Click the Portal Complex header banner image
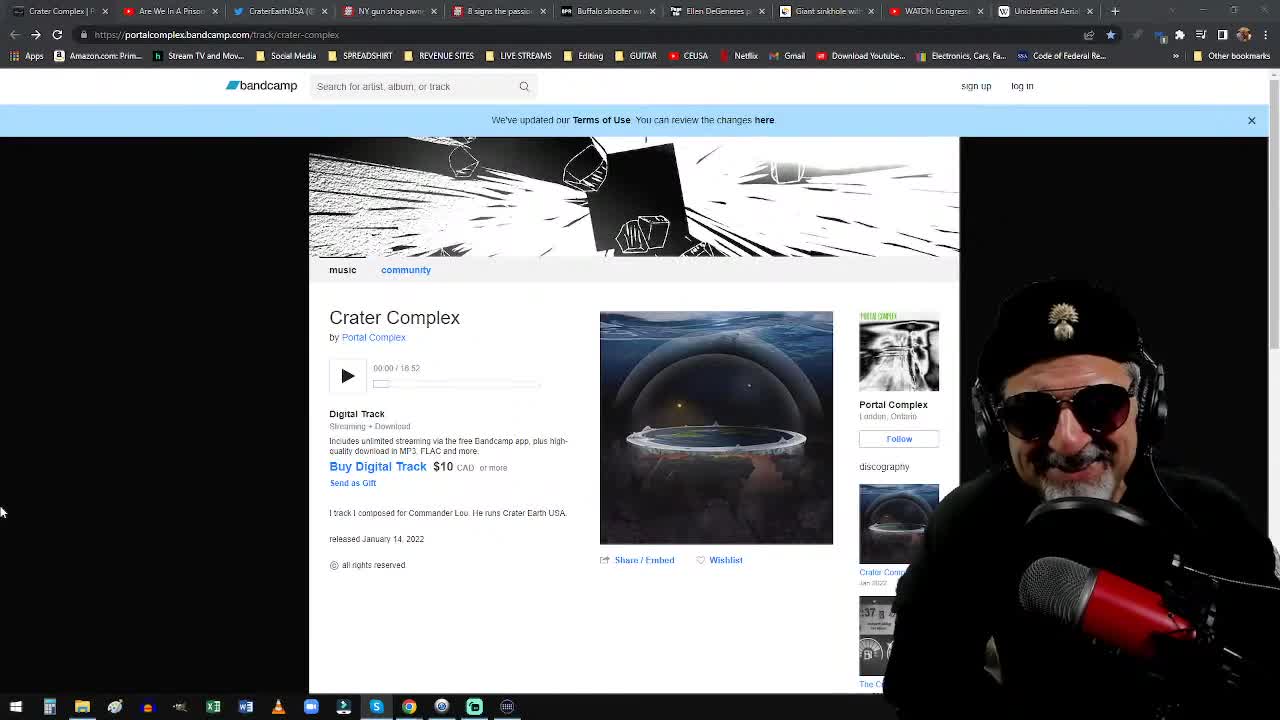This screenshot has width=1280, height=720. (x=634, y=197)
